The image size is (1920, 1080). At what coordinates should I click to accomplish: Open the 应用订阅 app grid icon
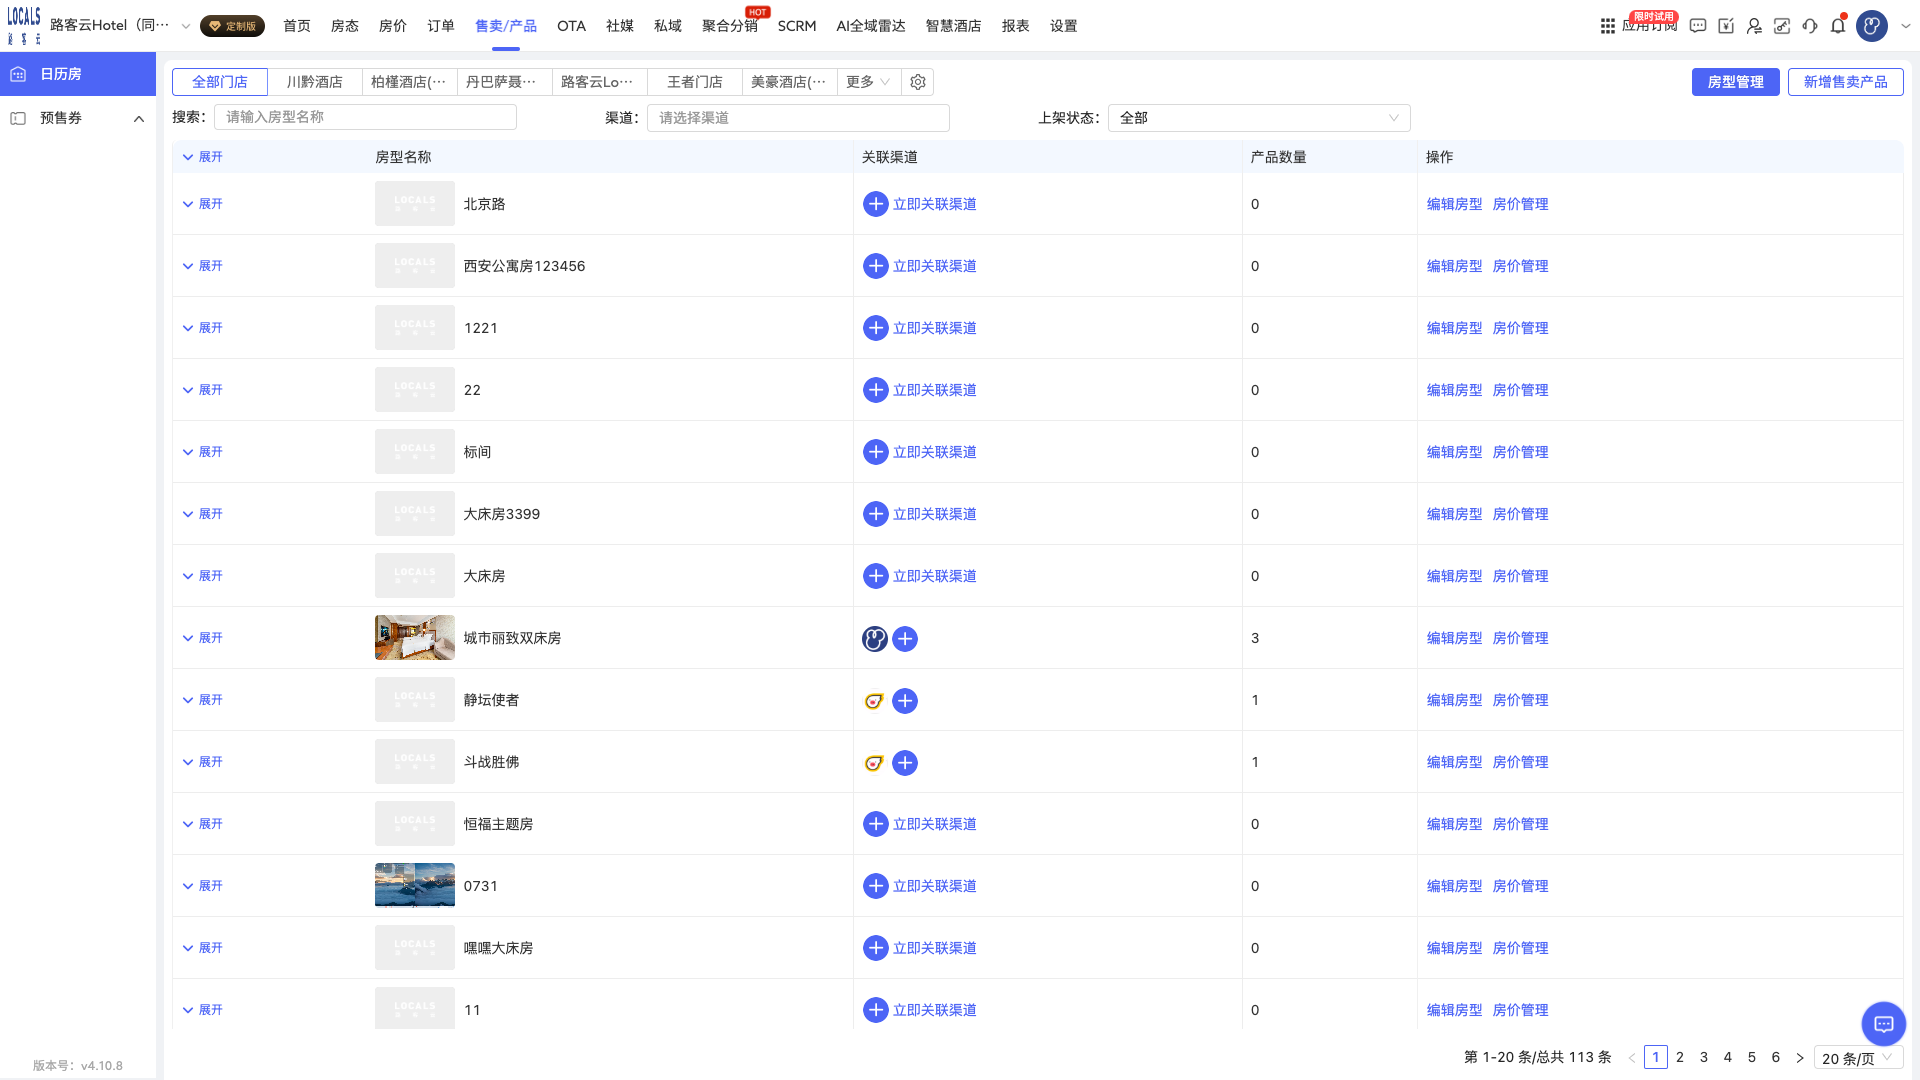pos(1607,26)
